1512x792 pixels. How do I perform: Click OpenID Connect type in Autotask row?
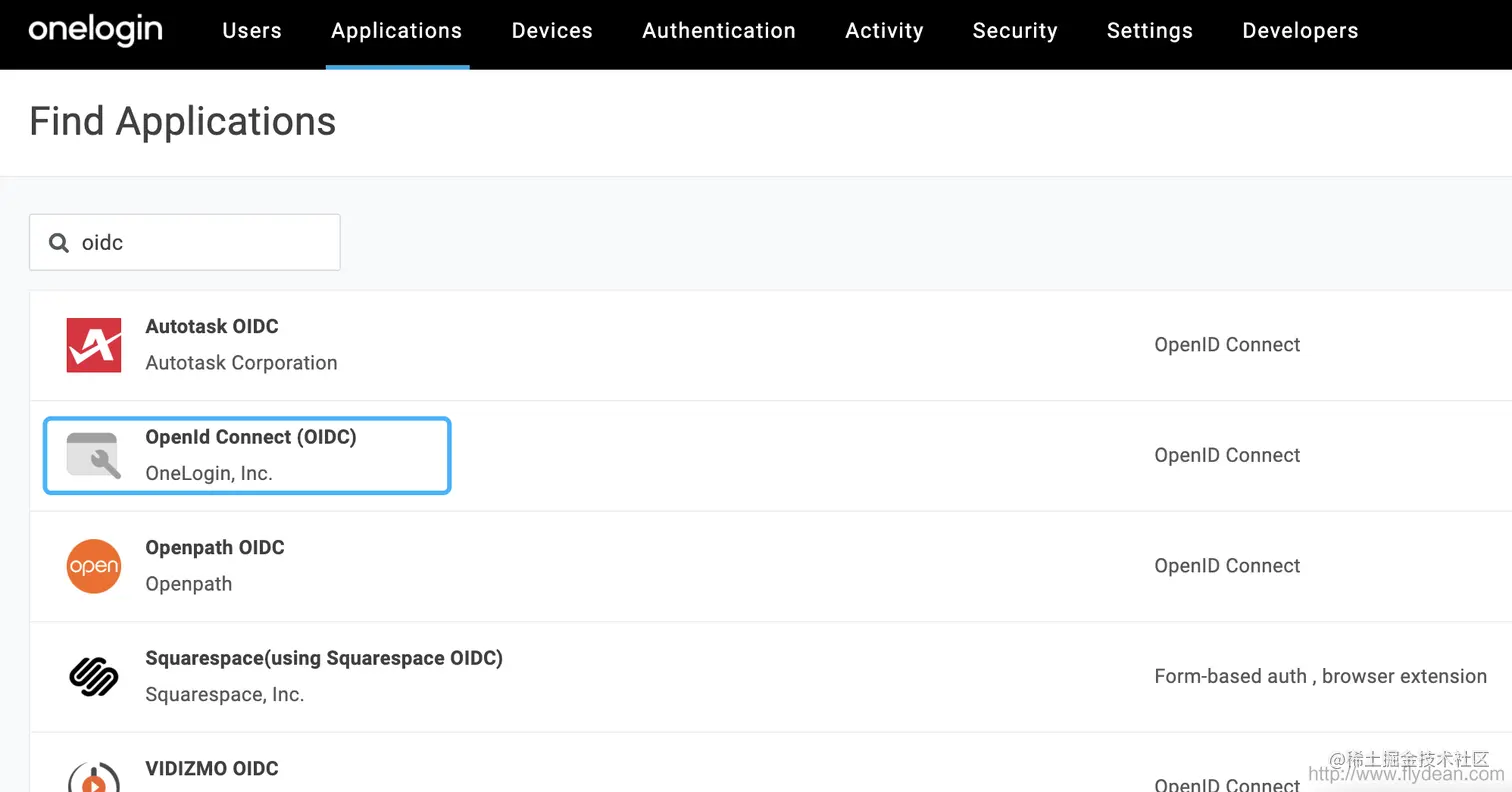(1227, 345)
